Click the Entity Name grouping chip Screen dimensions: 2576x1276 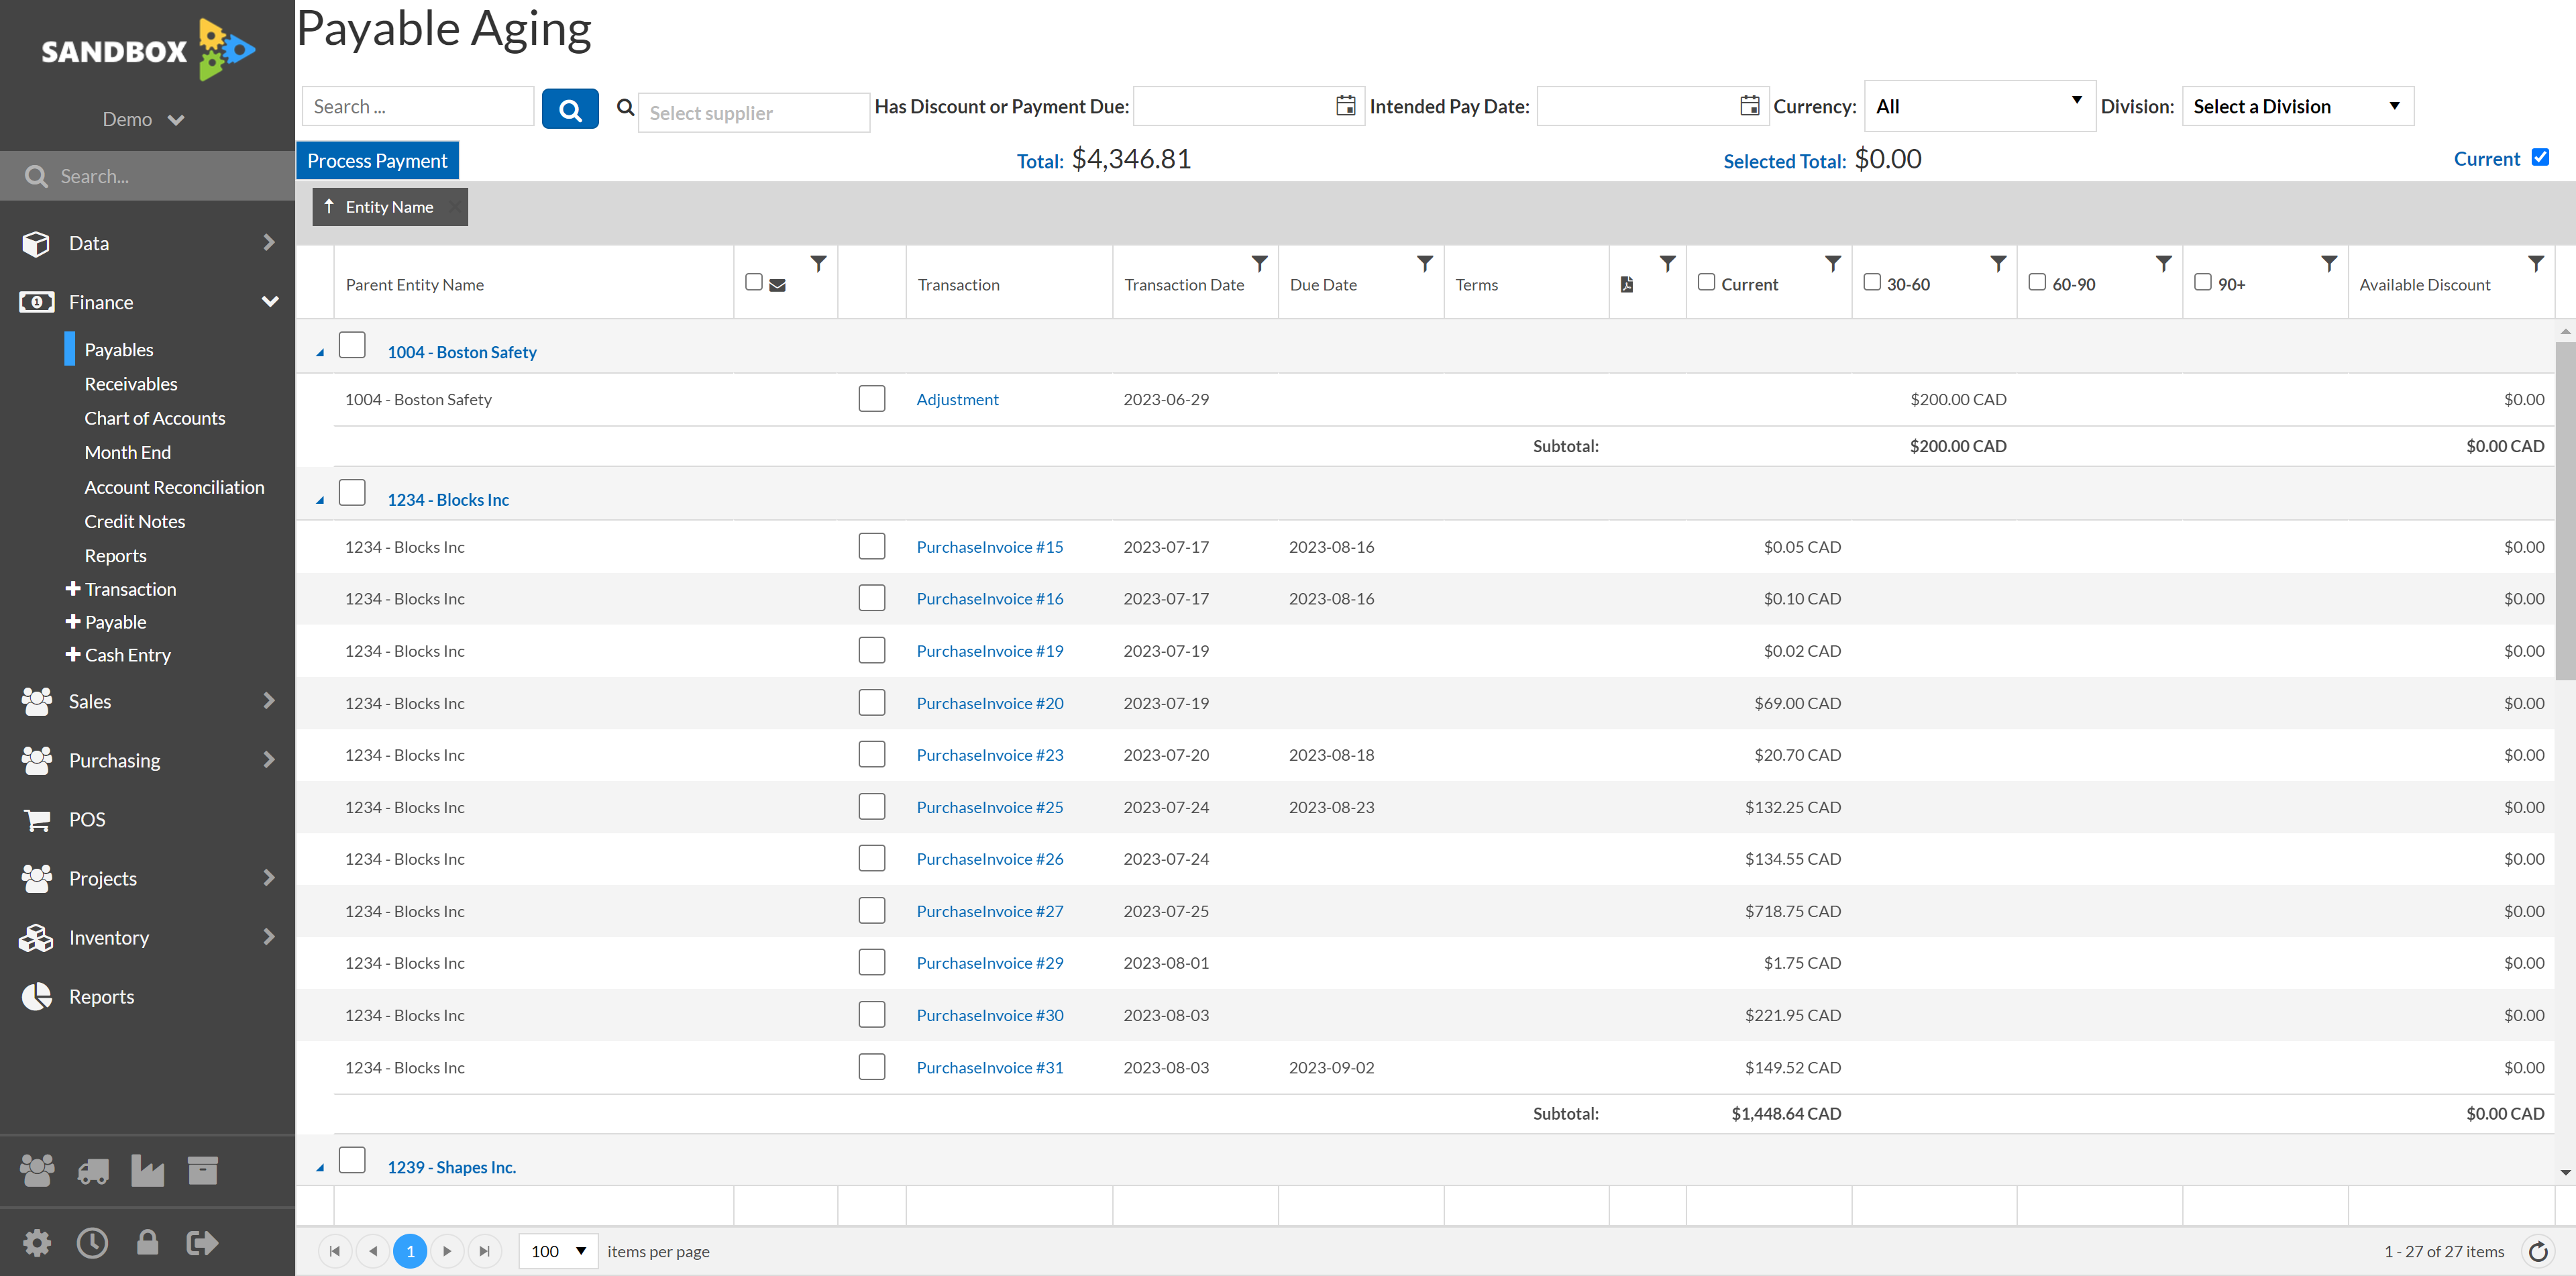point(389,207)
